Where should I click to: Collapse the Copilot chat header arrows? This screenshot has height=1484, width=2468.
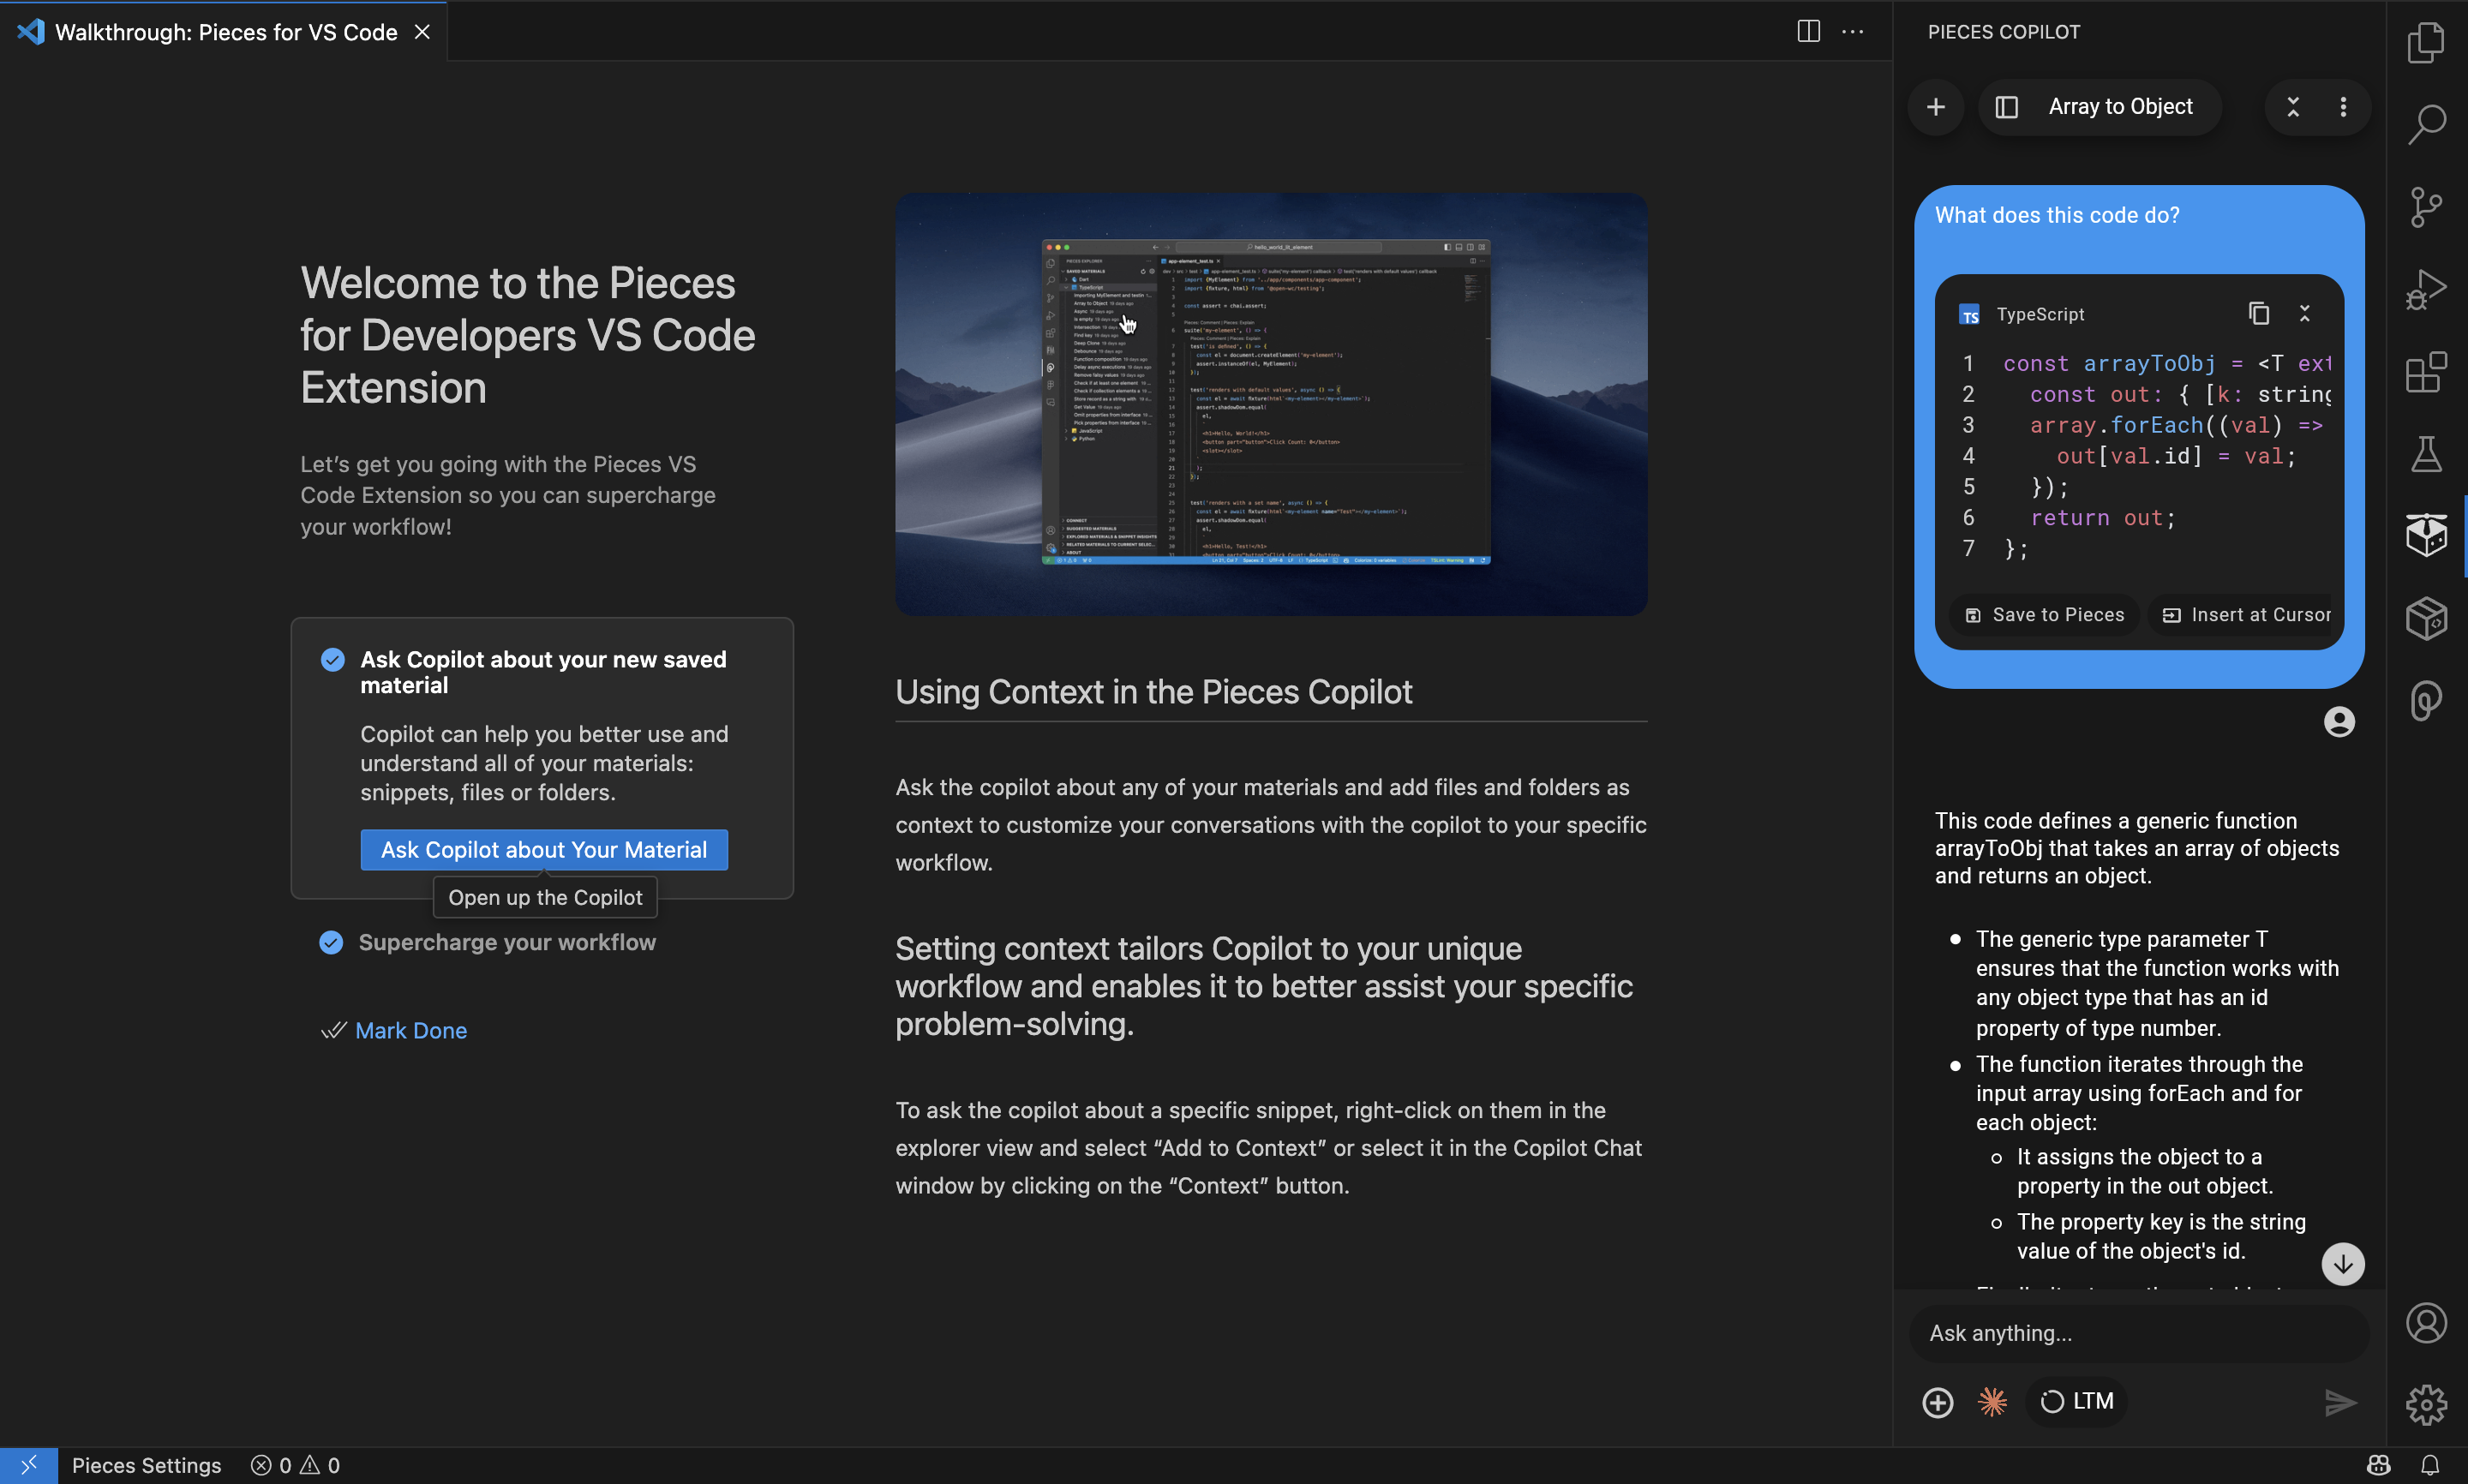coord(2293,107)
